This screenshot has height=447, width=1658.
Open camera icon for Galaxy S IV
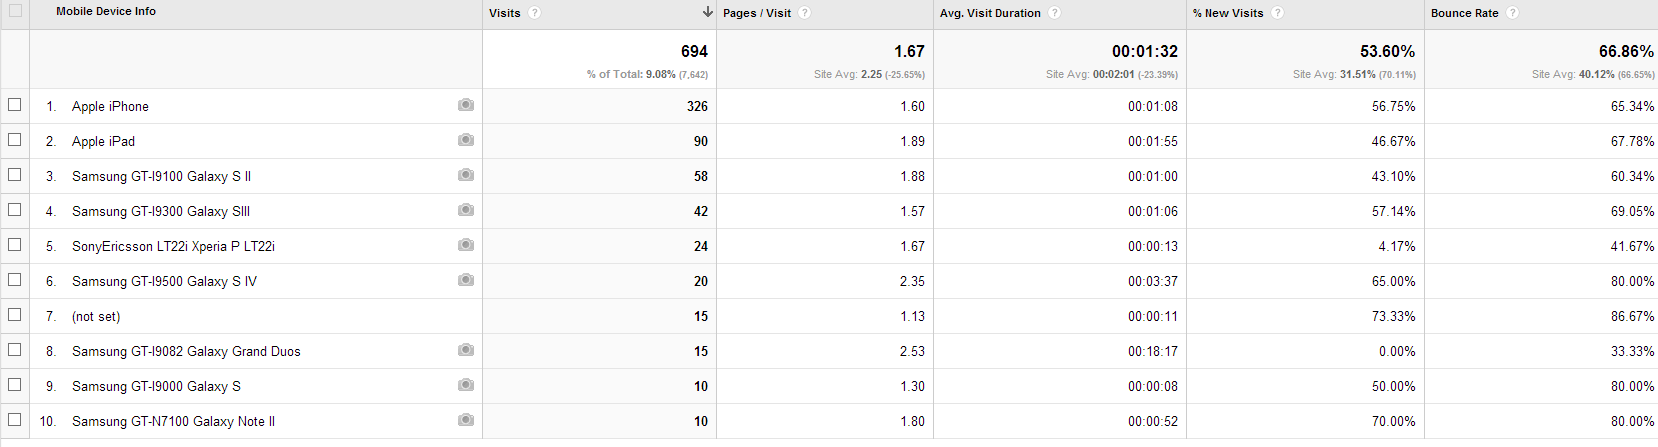[466, 280]
